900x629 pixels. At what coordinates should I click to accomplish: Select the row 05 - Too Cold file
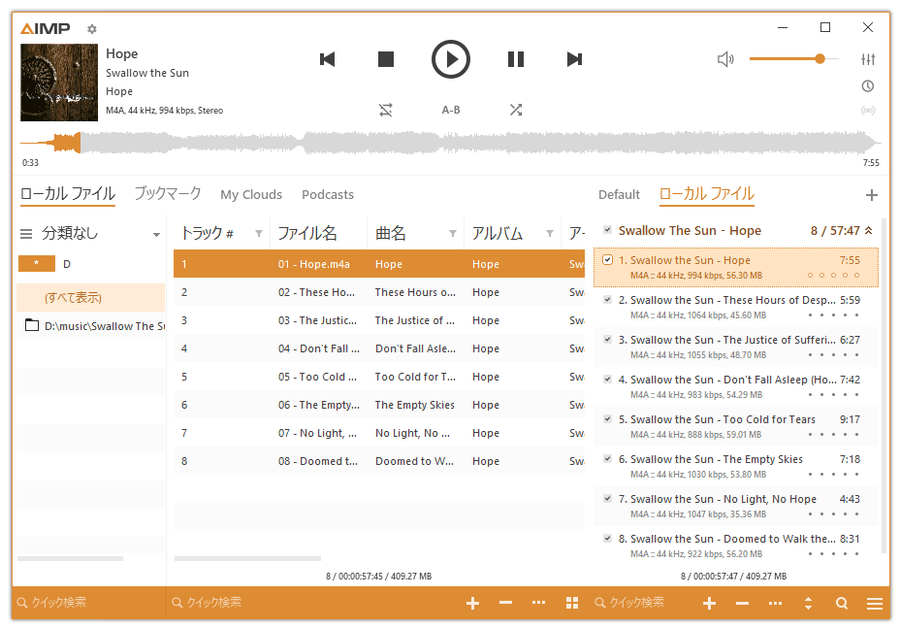(379, 376)
